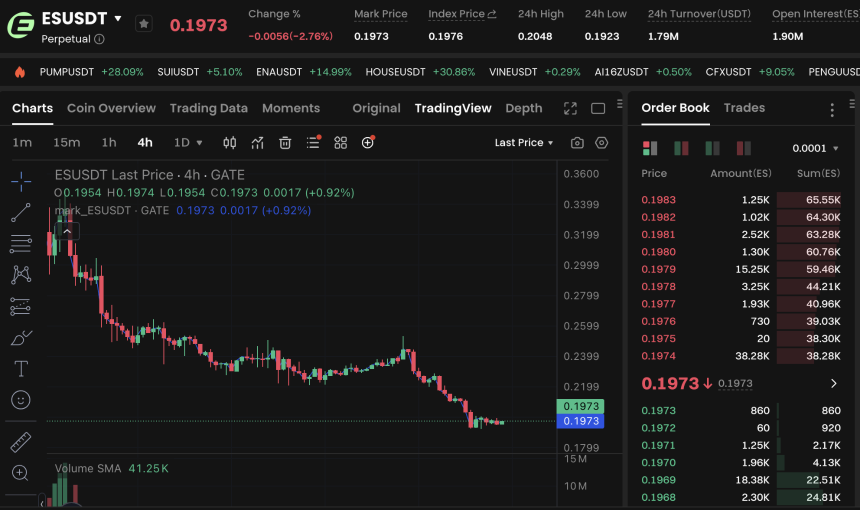Click ask price 0.1974 row
860x510 pixels.
[740, 356]
